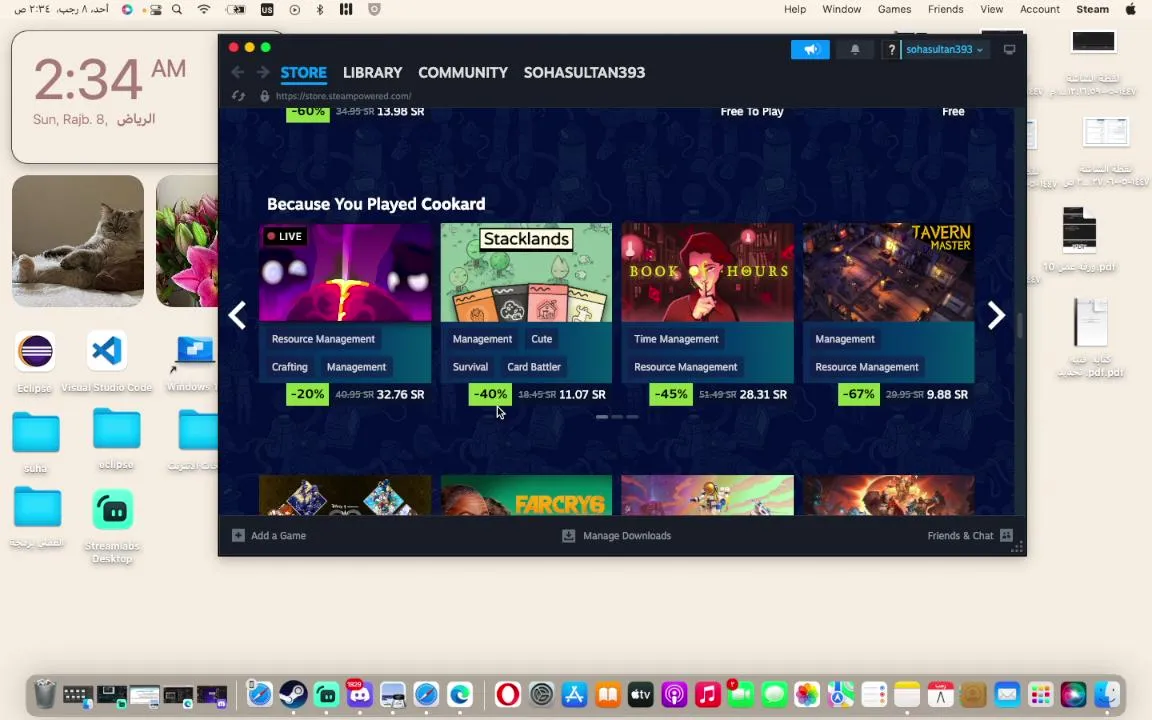This screenshot has width=1152, height=720.
Task: Open Eclipse desktop shortcut
Action: [x=35, y=351]
